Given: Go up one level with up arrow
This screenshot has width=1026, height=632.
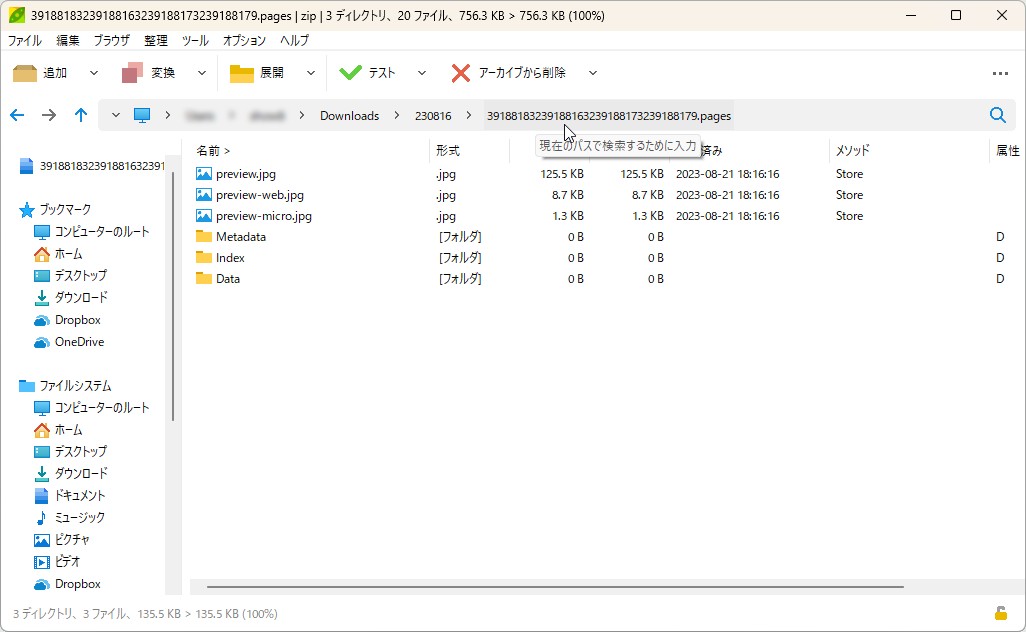Looking at the screenshot, I should [x=80, y=116].
